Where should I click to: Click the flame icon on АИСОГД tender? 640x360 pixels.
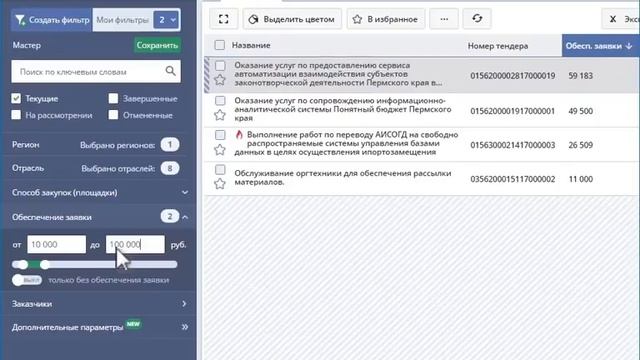[x=239, y=134]
